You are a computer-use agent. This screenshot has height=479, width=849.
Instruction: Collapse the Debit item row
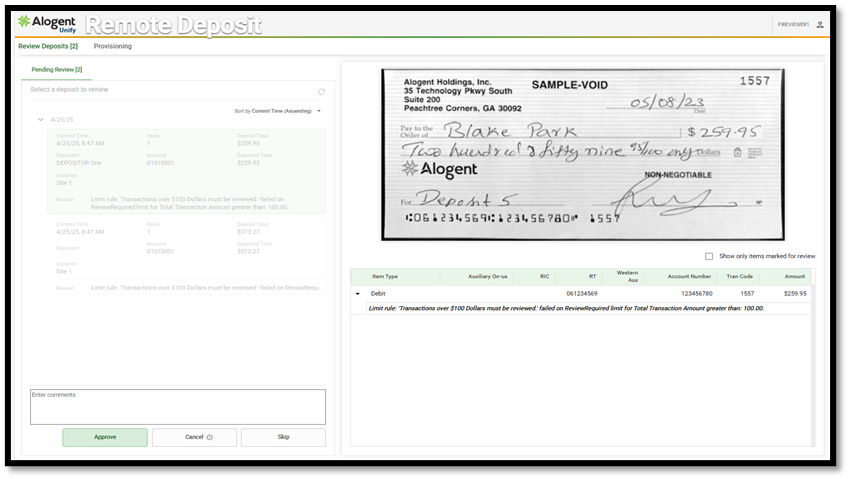(358, 294)
